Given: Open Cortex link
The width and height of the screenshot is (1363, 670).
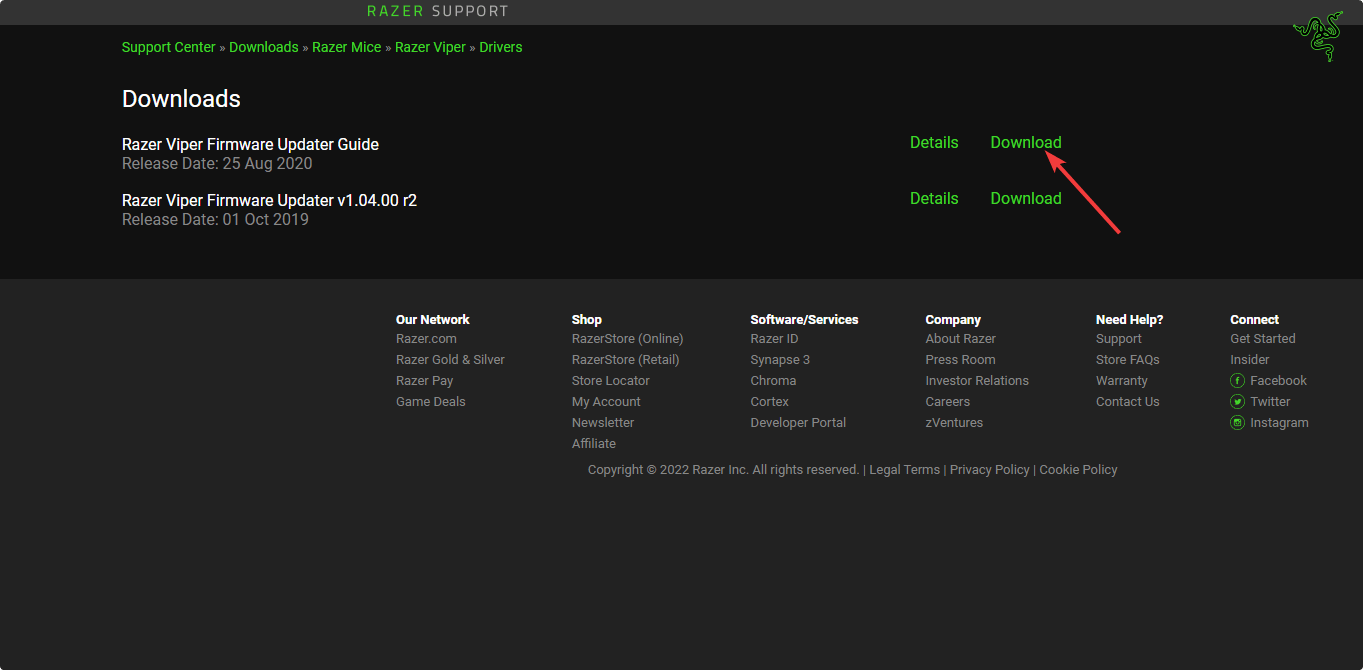Looking at the screenshot, I should [x=770, y=401].
